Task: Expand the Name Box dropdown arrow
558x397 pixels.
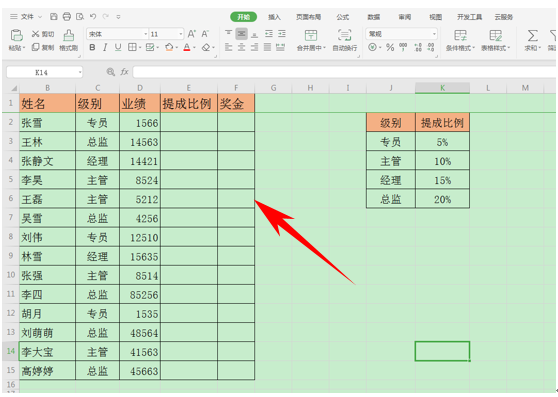Action: point(80,73)
